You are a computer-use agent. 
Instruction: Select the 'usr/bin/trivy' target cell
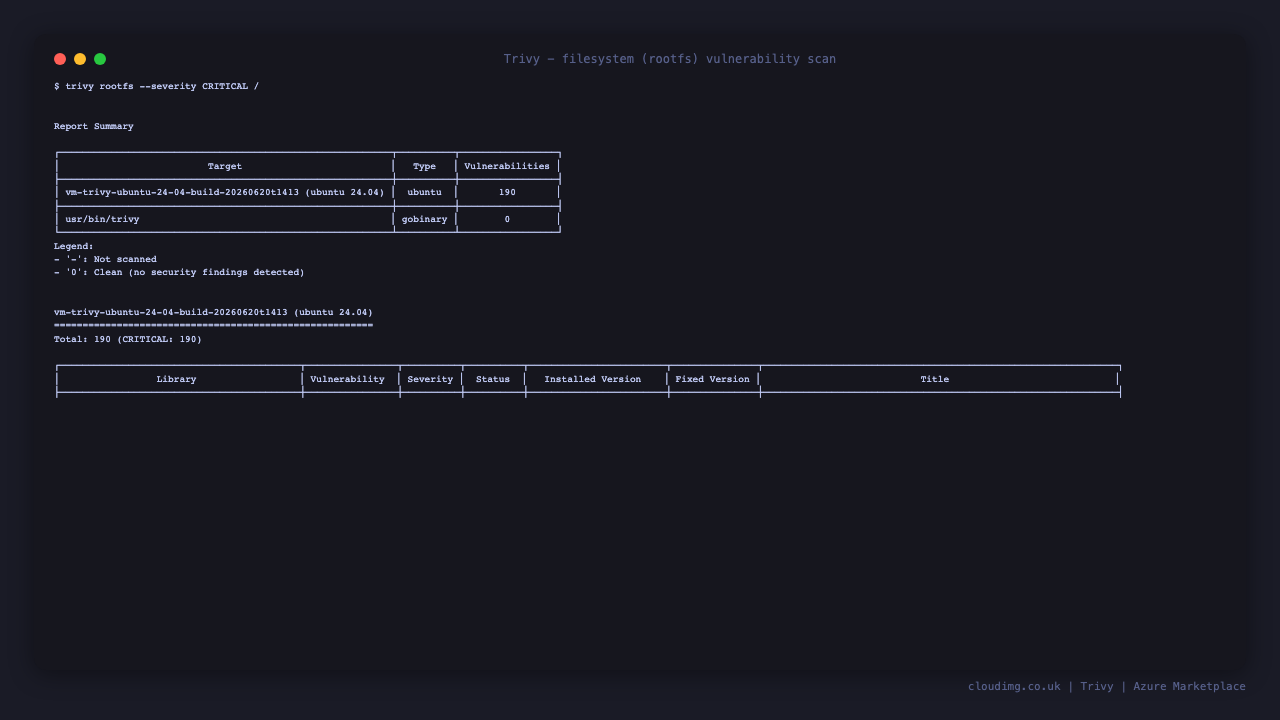tap(102, 219)
